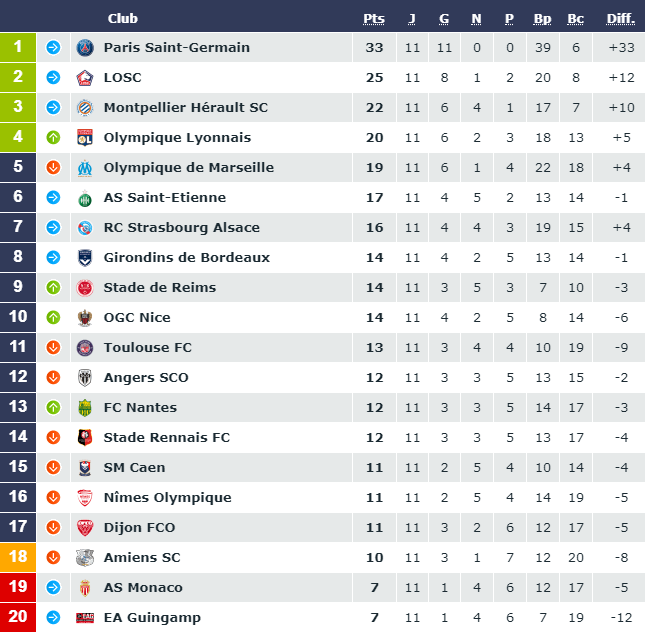Image resolution: width=645 pixels, height=633 pixels.
Task: Click the AS Monaco club crest
Action: (x=85, y=588)
